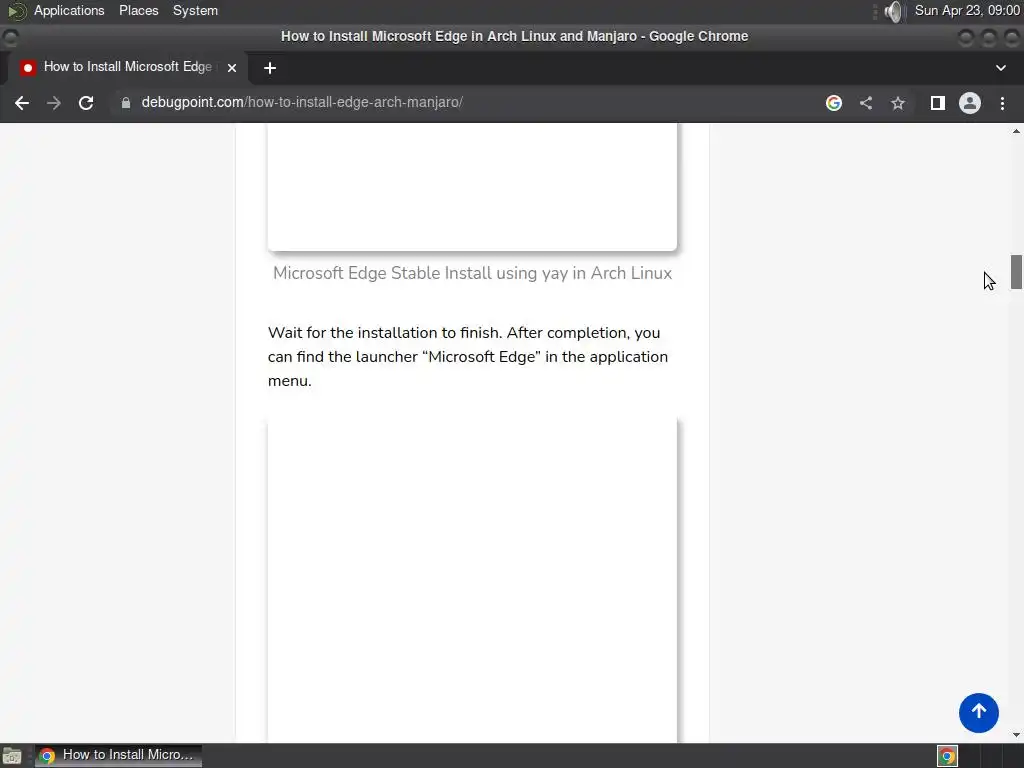Click scrollbar down arrow
The width and height of the screenshot is (1024, 768).
point(1016,735)
